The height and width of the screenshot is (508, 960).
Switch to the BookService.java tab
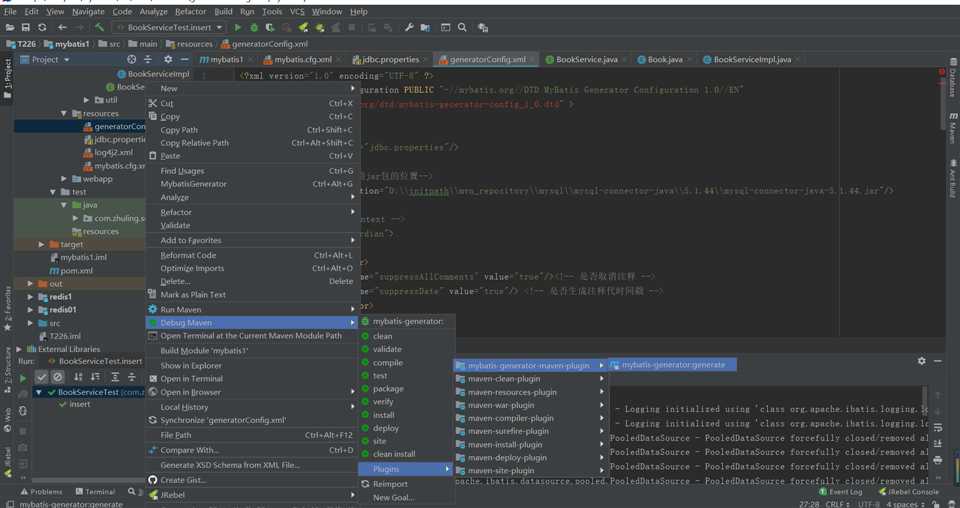(587, 59)
